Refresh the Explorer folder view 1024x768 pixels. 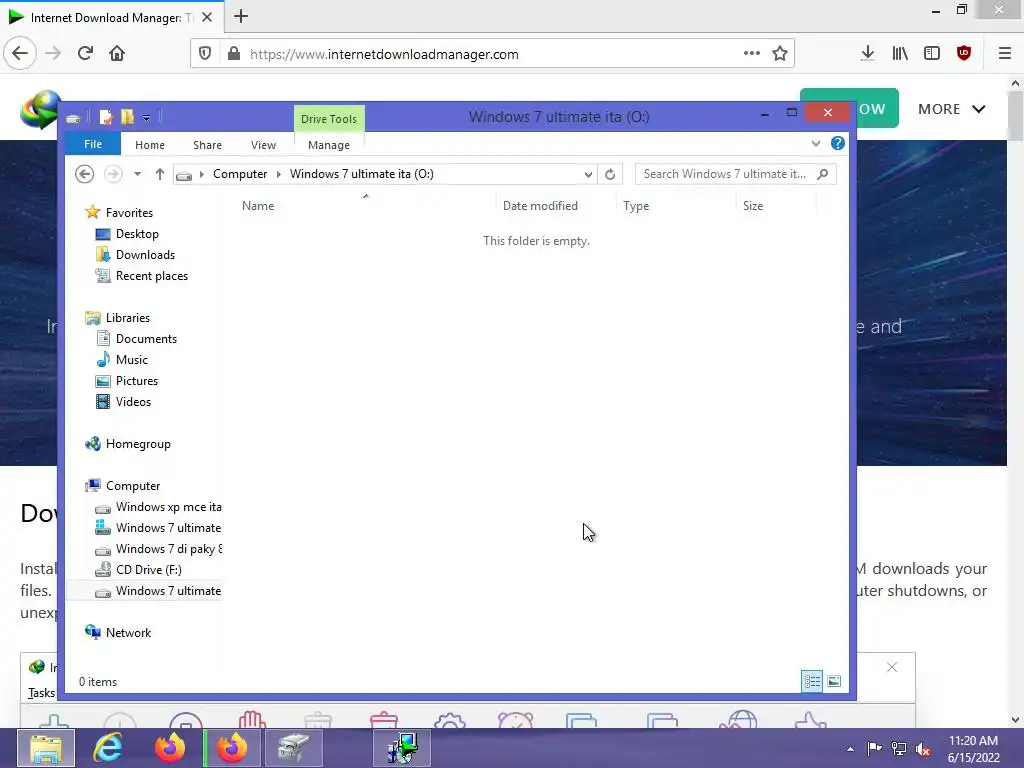pyautogui.click(x=610, y=174)
